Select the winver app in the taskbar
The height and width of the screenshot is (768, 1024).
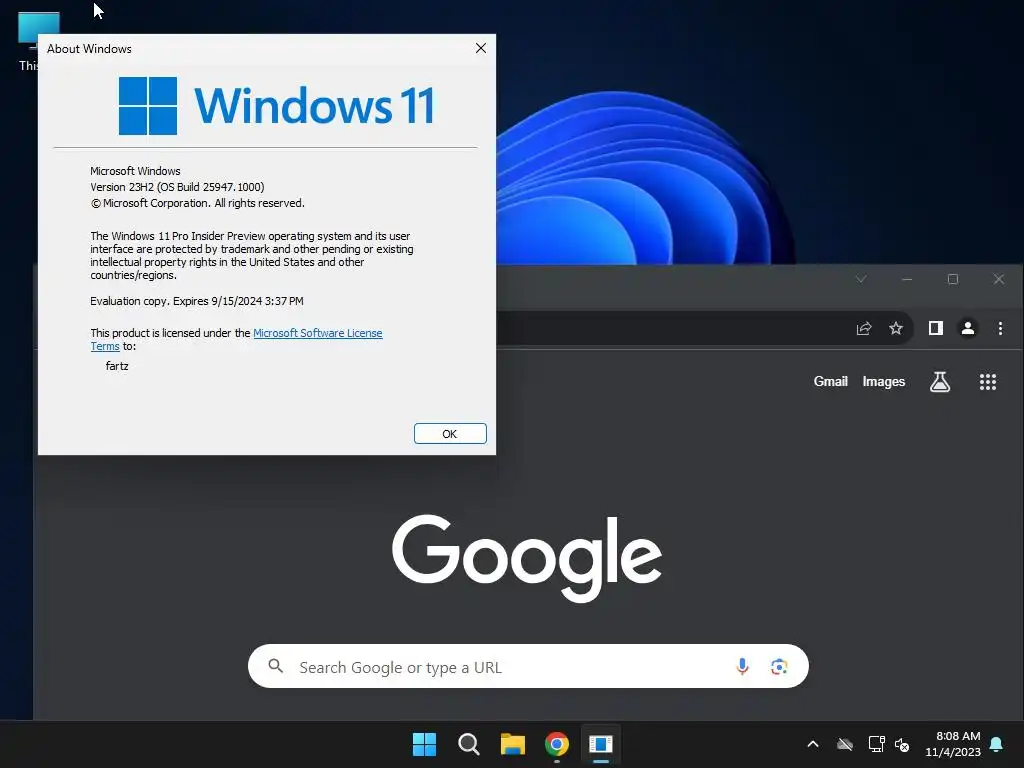coord(600,744)
